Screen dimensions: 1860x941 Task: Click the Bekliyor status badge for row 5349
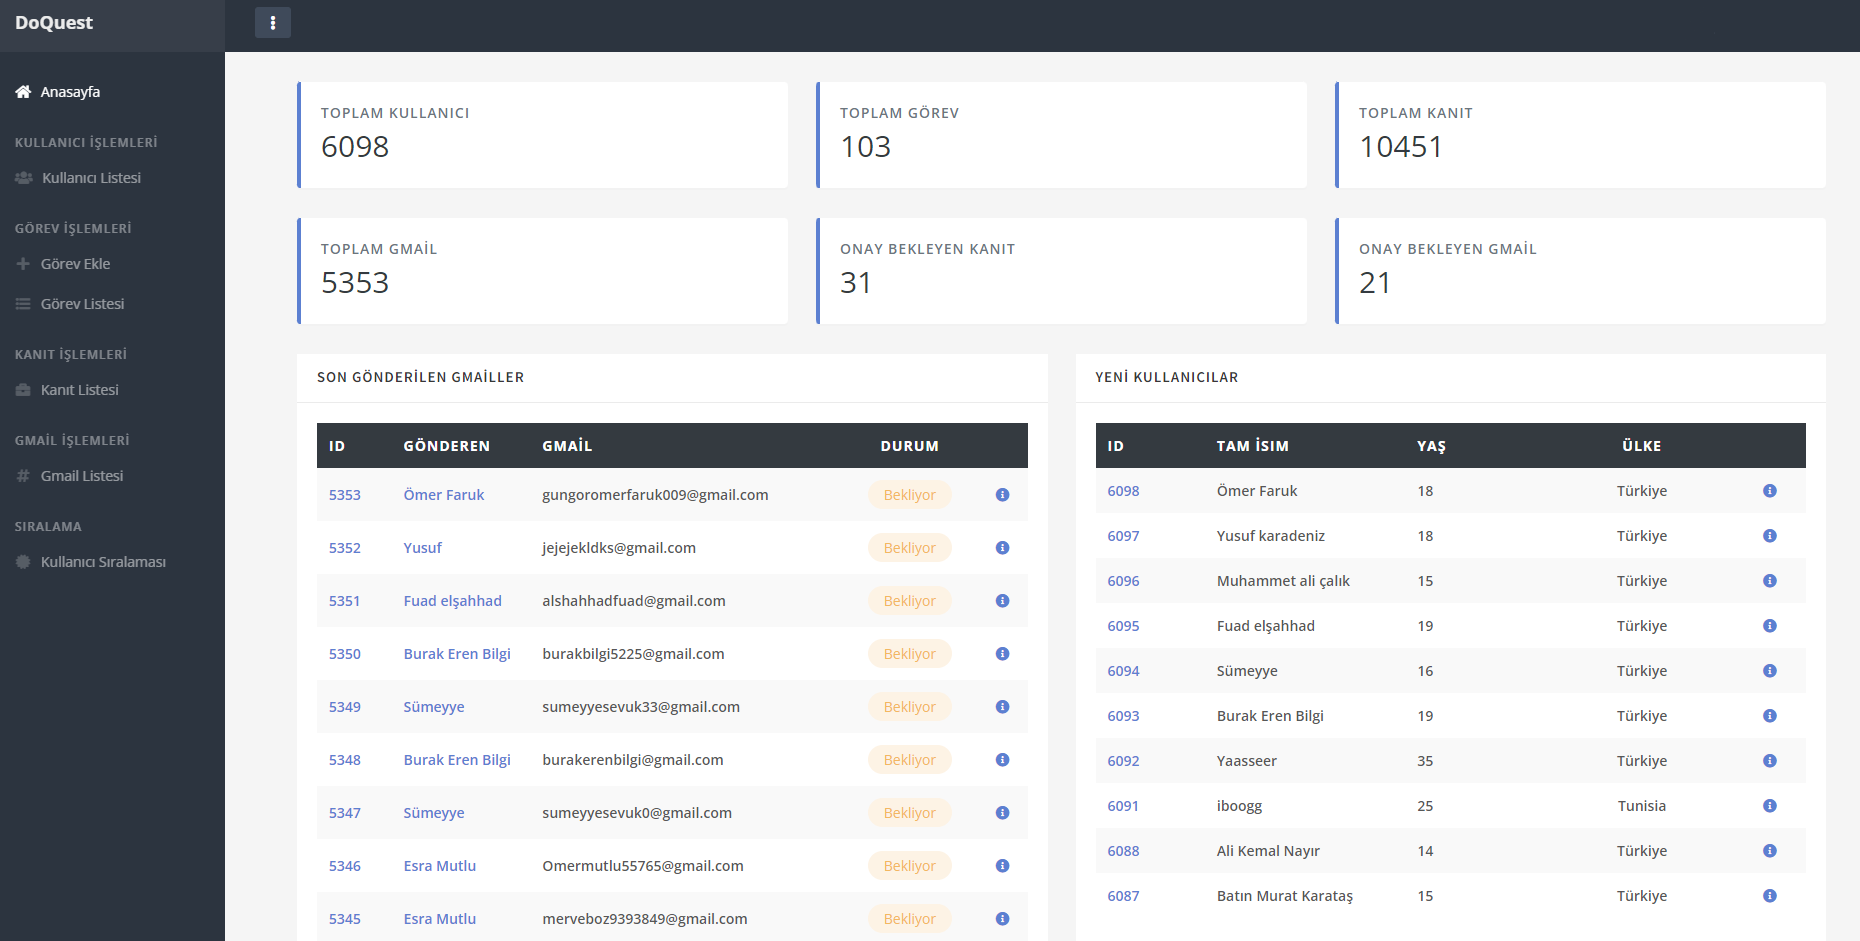click(909, 707)
